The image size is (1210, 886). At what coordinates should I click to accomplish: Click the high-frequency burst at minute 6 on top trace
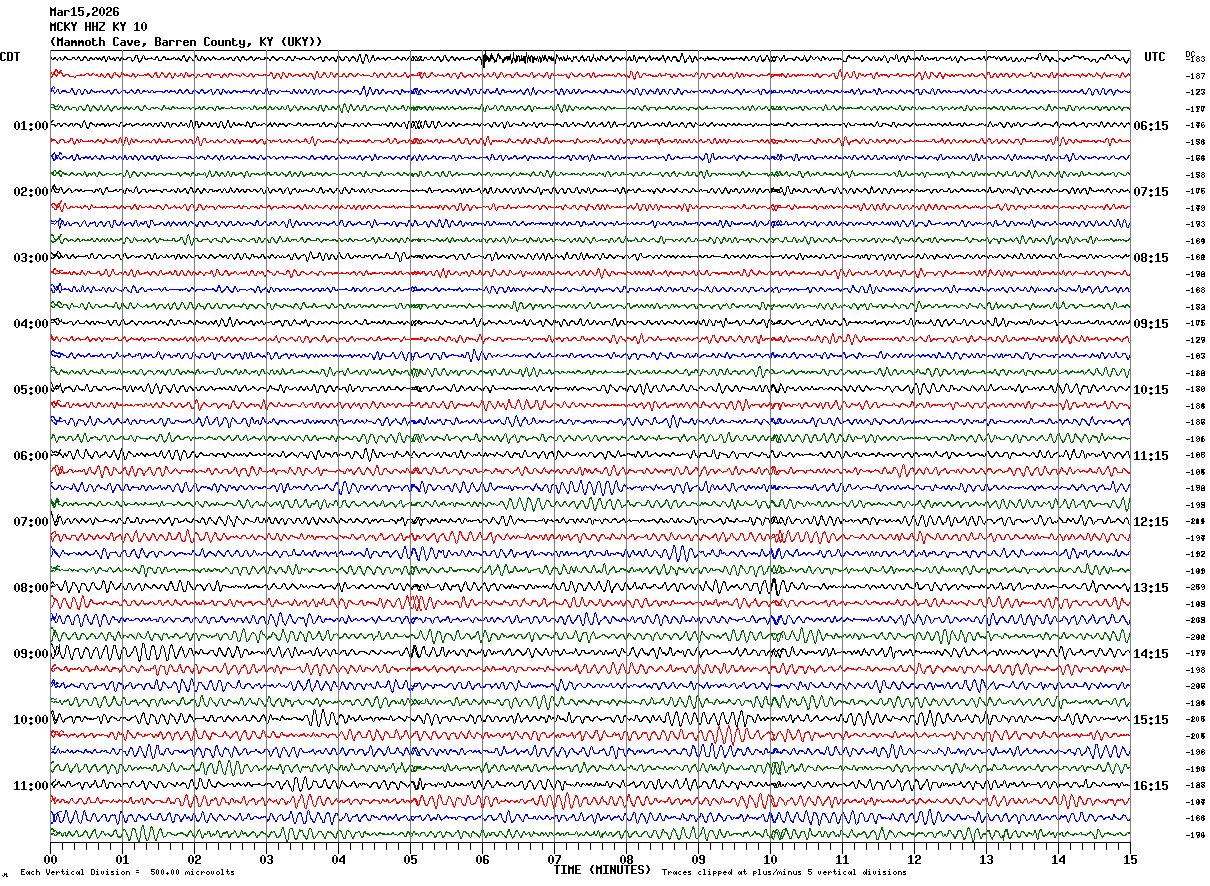(516, 59)
